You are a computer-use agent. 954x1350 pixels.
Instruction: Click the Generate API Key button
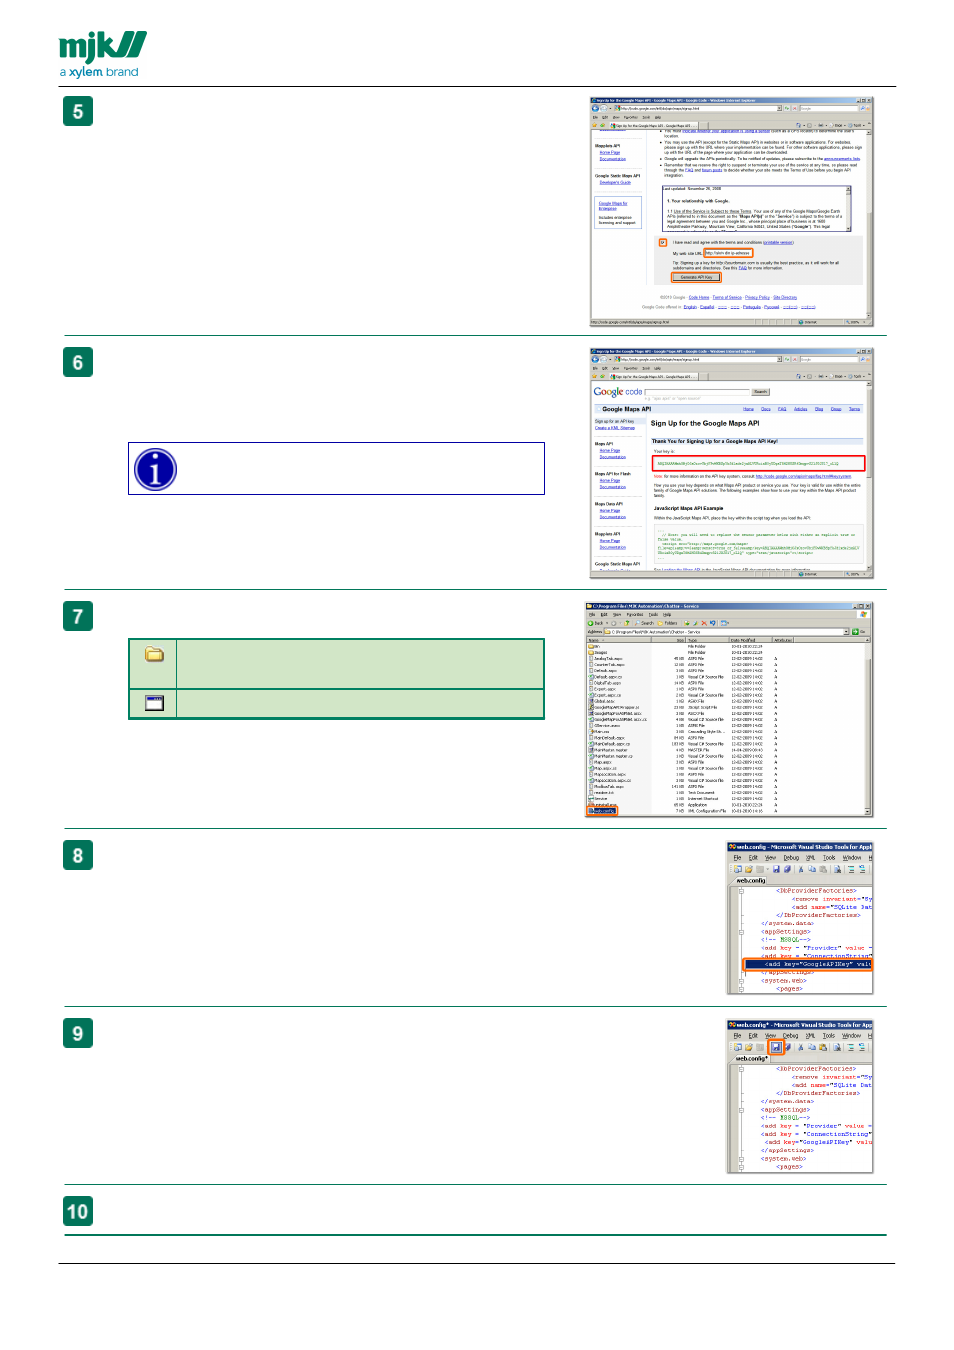[696, 277]
